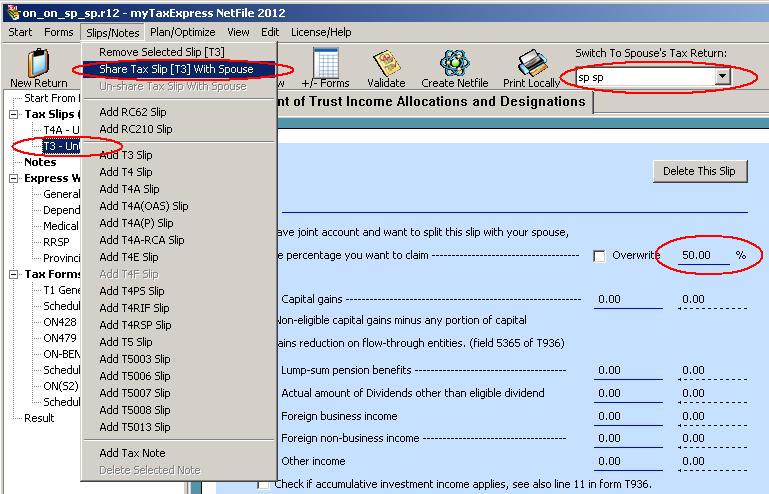Viewport: 769px width, 494px height.
Task: Open the ON(S2) form tree item
Action: click(61, 386)
